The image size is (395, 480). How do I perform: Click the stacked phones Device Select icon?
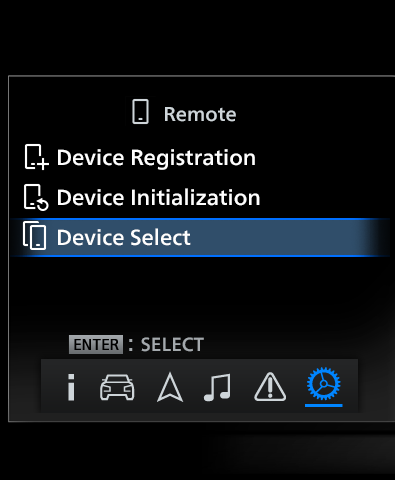[x=35, y=236]
